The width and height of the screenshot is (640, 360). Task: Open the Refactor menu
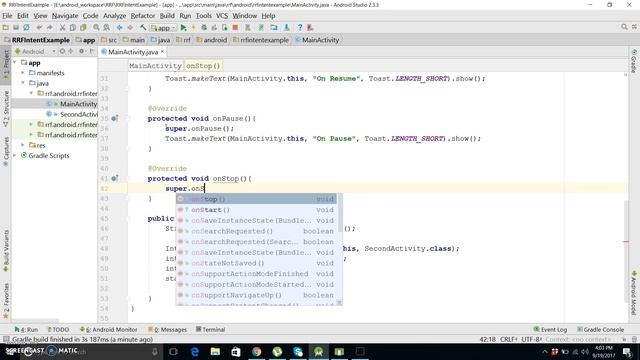[143, 16]
